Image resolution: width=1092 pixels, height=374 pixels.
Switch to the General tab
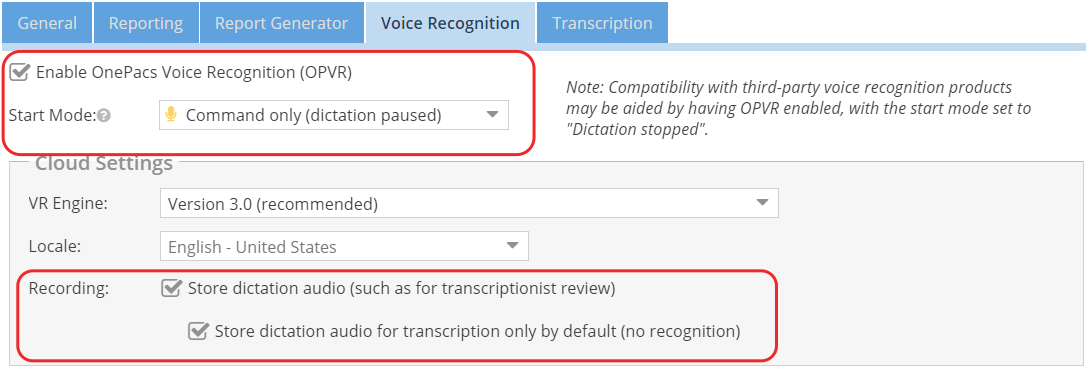[x=47, y=23]
